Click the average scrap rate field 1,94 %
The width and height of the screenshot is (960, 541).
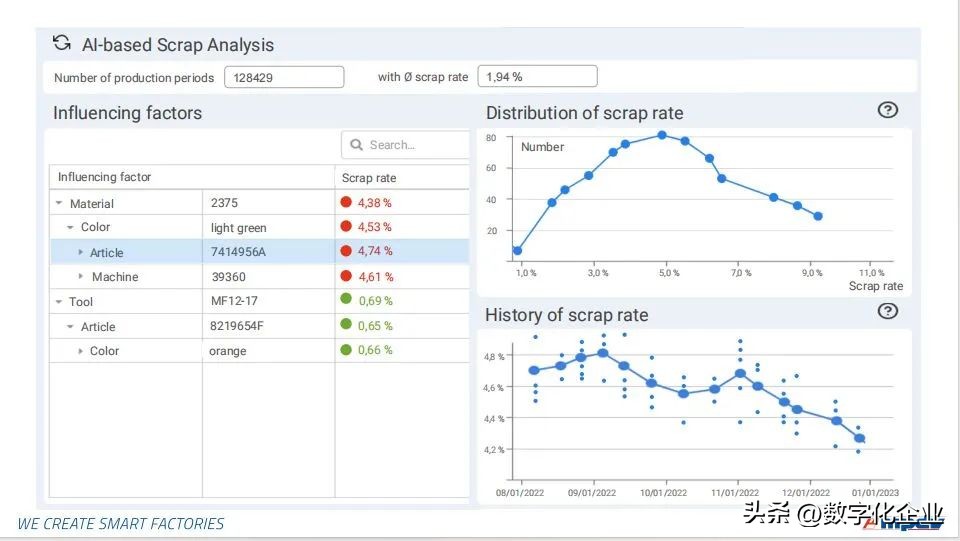click(537, 77)
